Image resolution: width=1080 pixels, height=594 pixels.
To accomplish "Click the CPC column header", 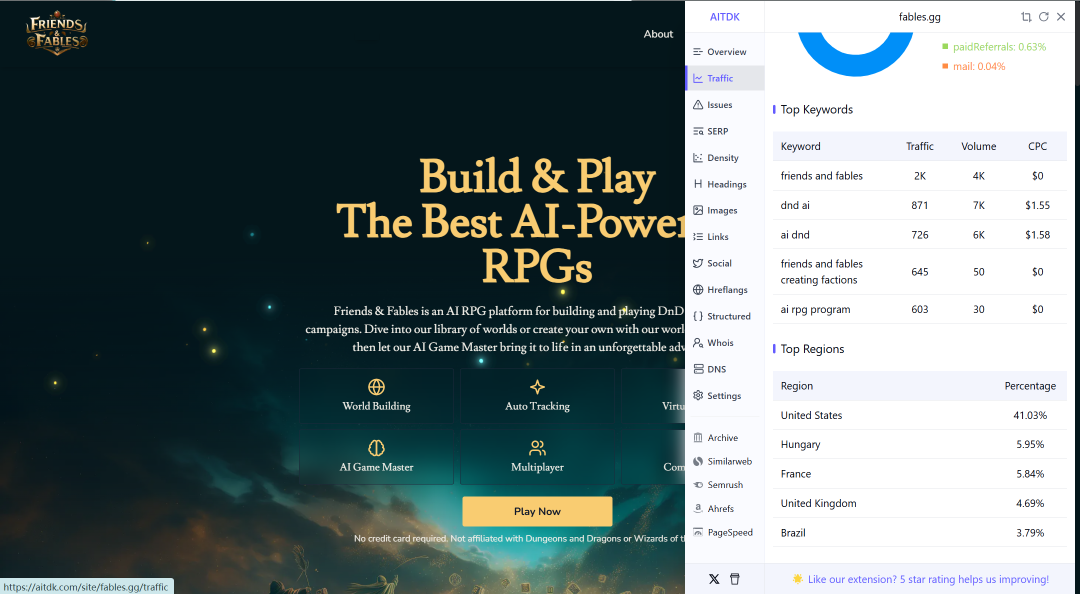I will pos(1037,146).
